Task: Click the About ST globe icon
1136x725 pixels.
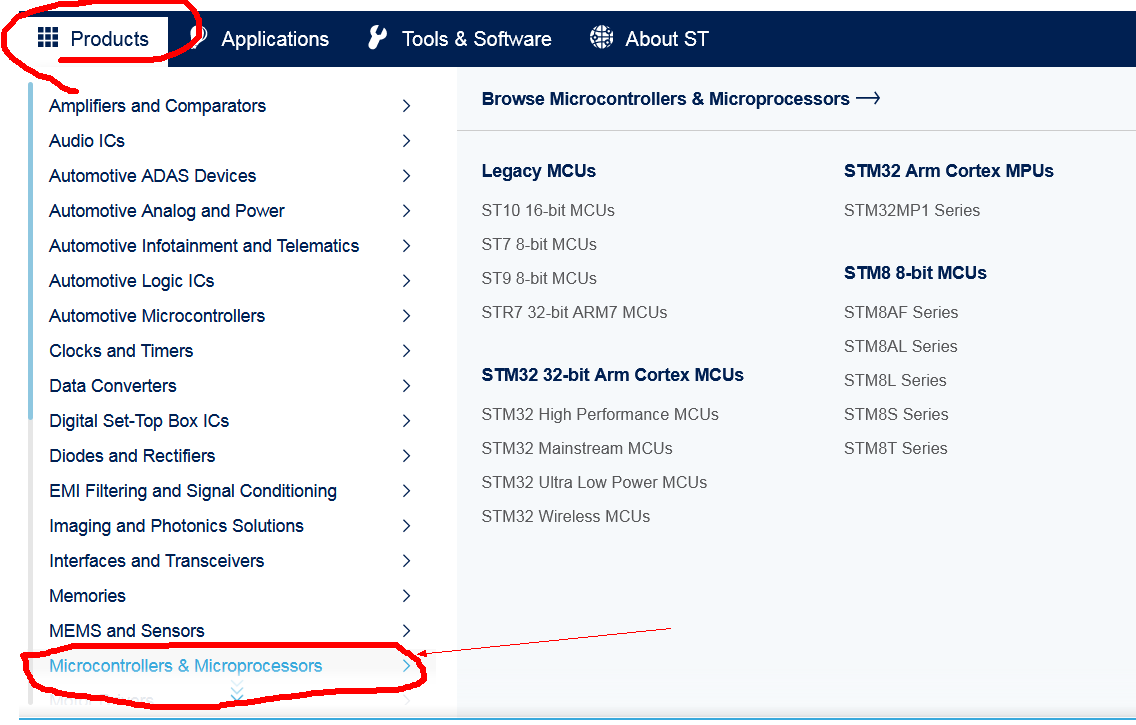Action: 601,37
